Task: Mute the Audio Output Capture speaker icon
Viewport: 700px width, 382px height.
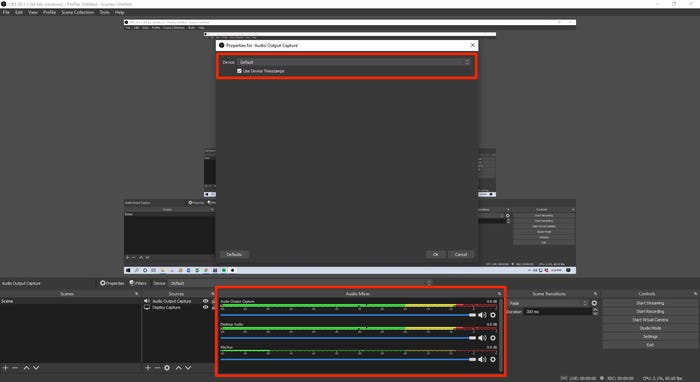Action: tap(482, 315)
